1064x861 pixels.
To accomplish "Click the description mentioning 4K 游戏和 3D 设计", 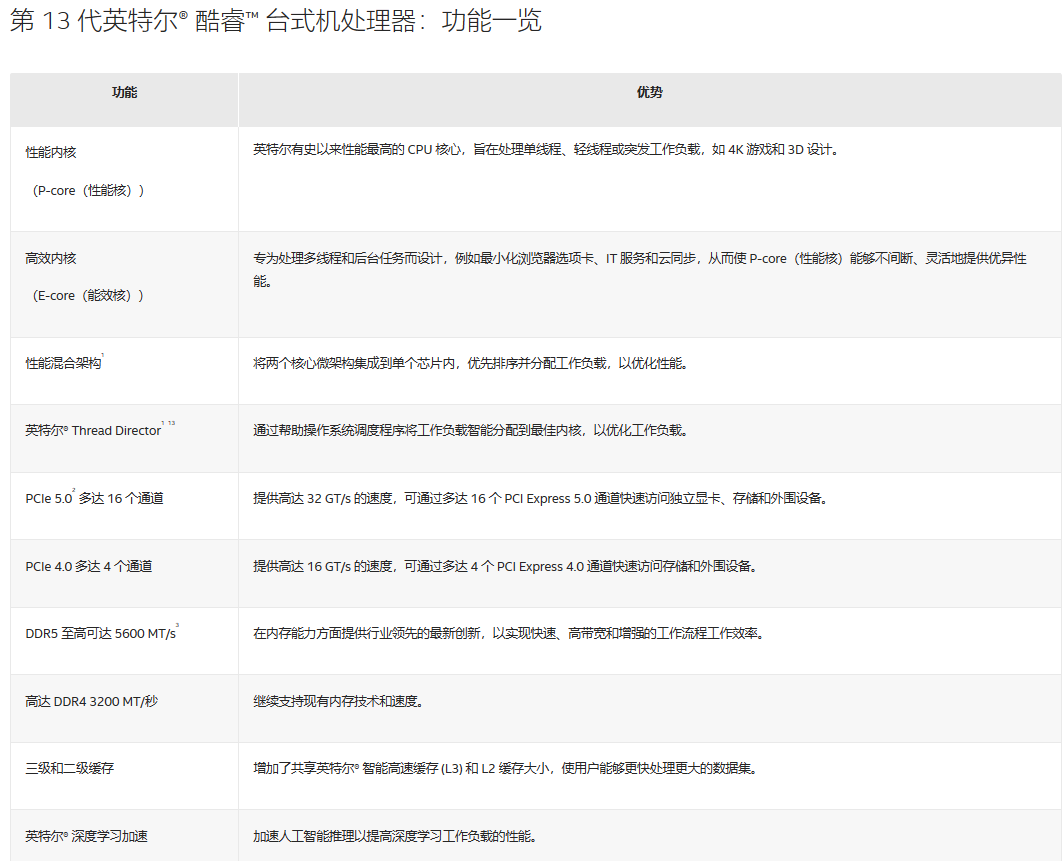I will tap(546, 149).
